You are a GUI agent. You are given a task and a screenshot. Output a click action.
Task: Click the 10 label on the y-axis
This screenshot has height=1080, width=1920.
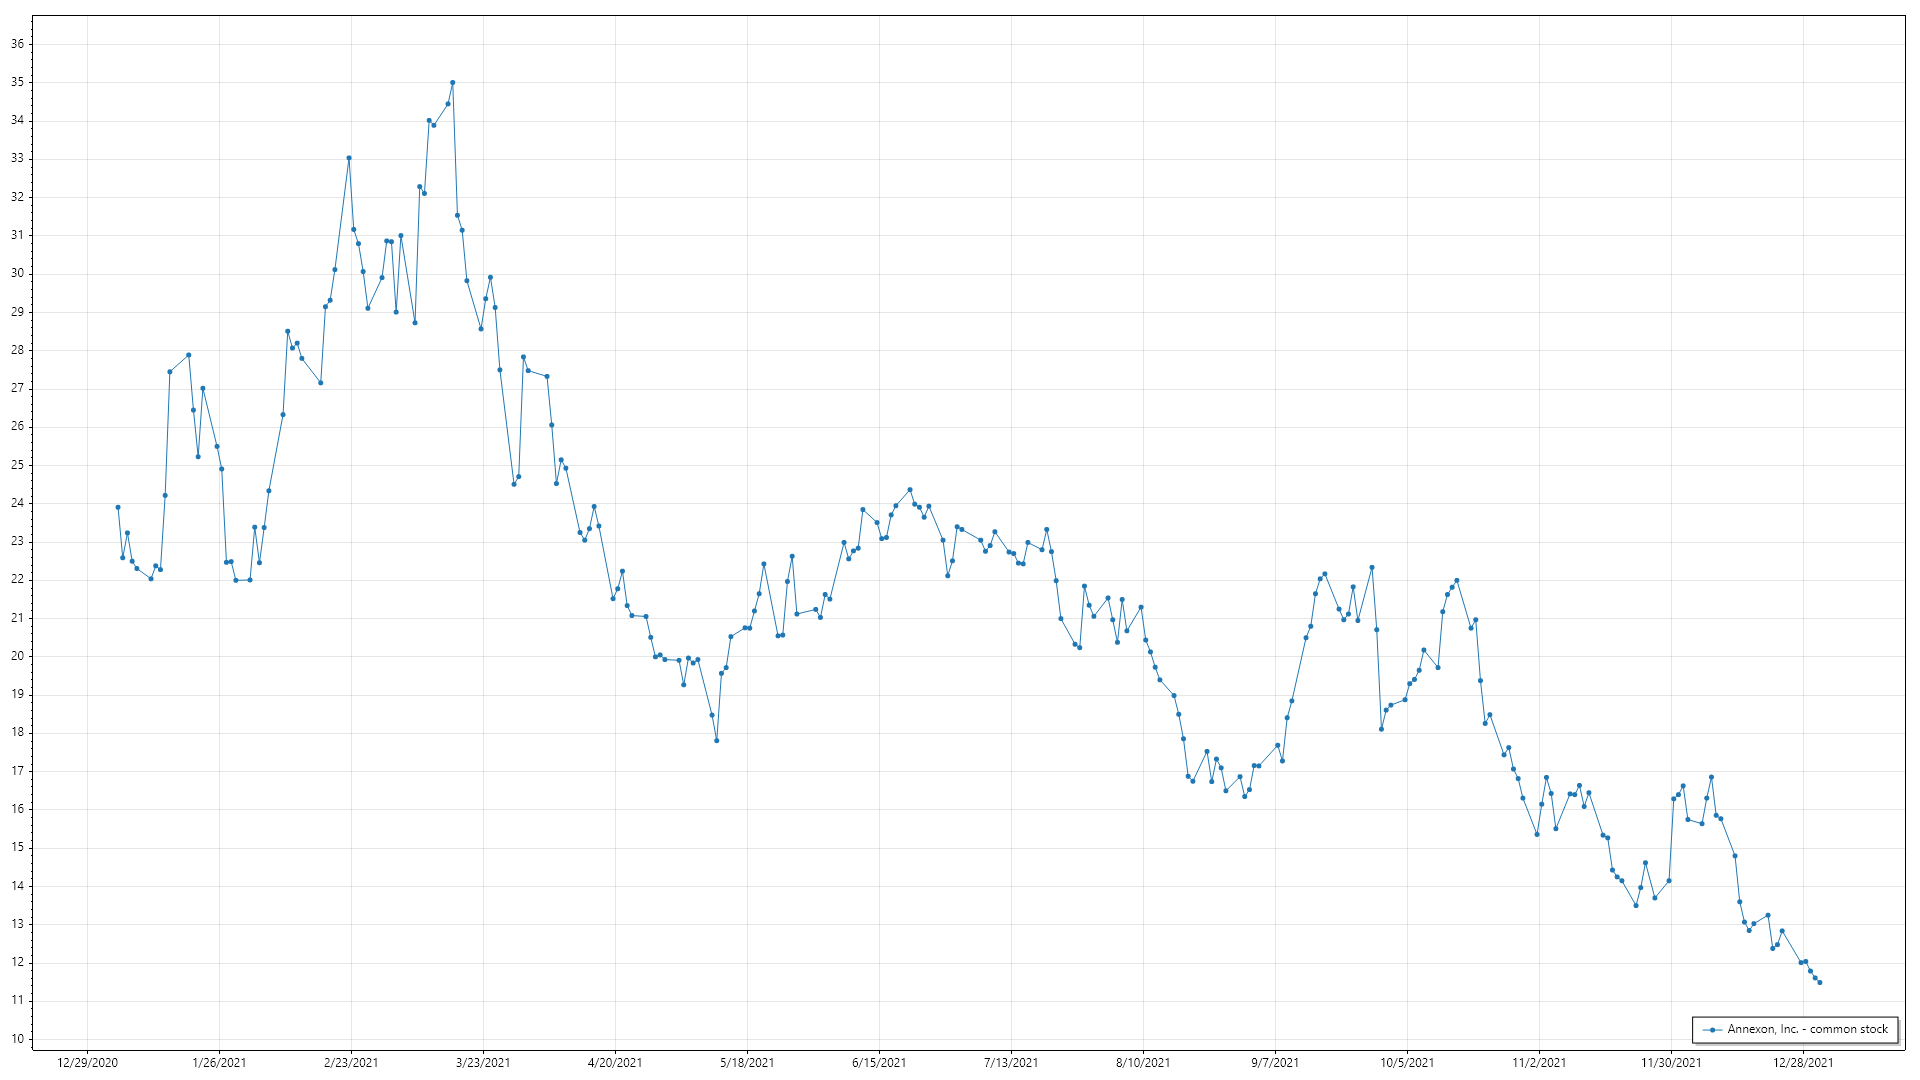[x=18, y=1039]
